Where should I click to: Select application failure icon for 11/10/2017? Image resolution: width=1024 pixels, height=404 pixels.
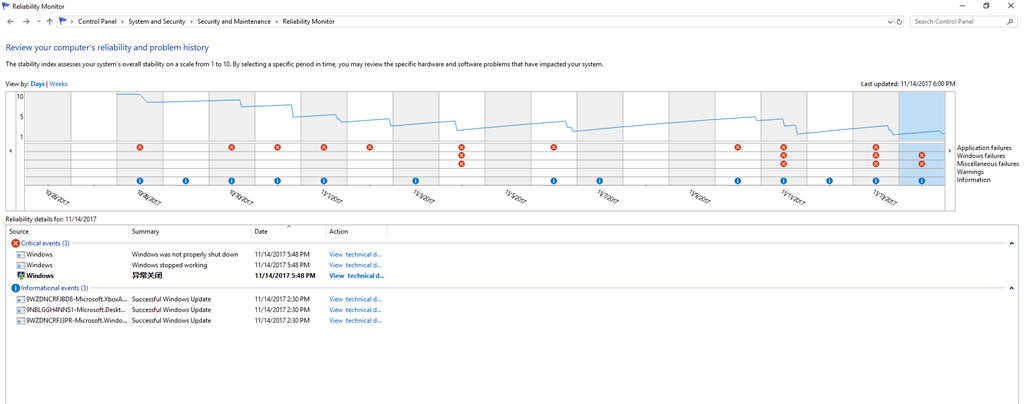(x=738, y=148)
